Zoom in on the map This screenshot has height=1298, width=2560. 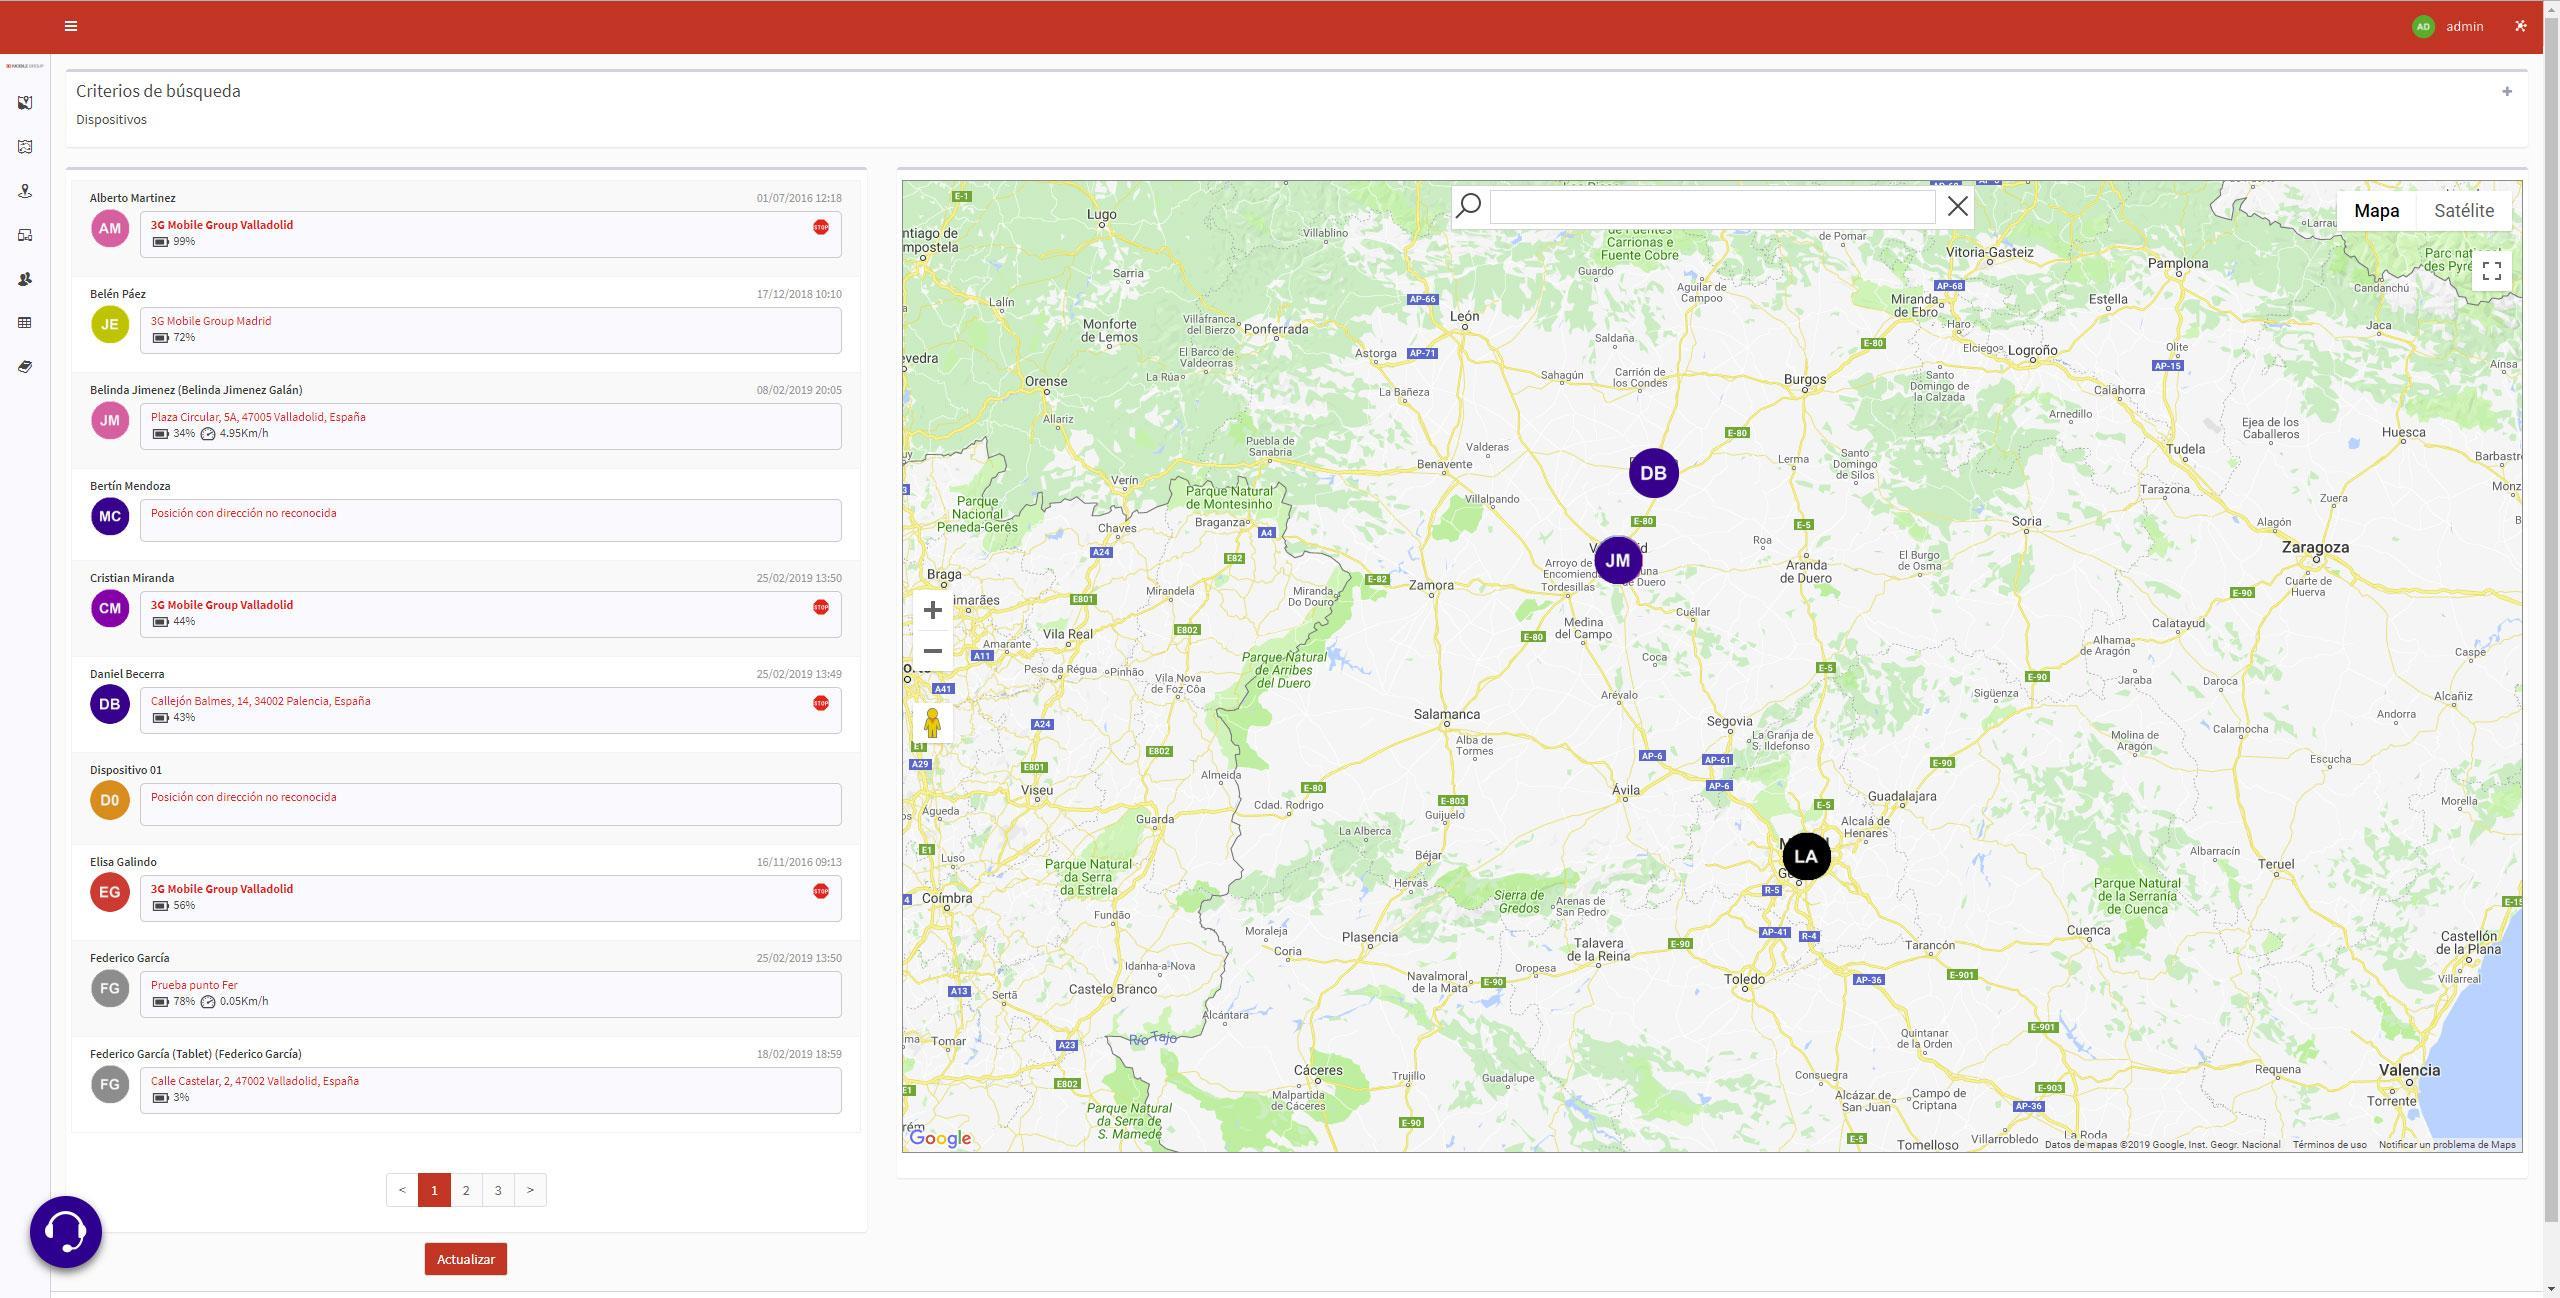tap(932, 610)
